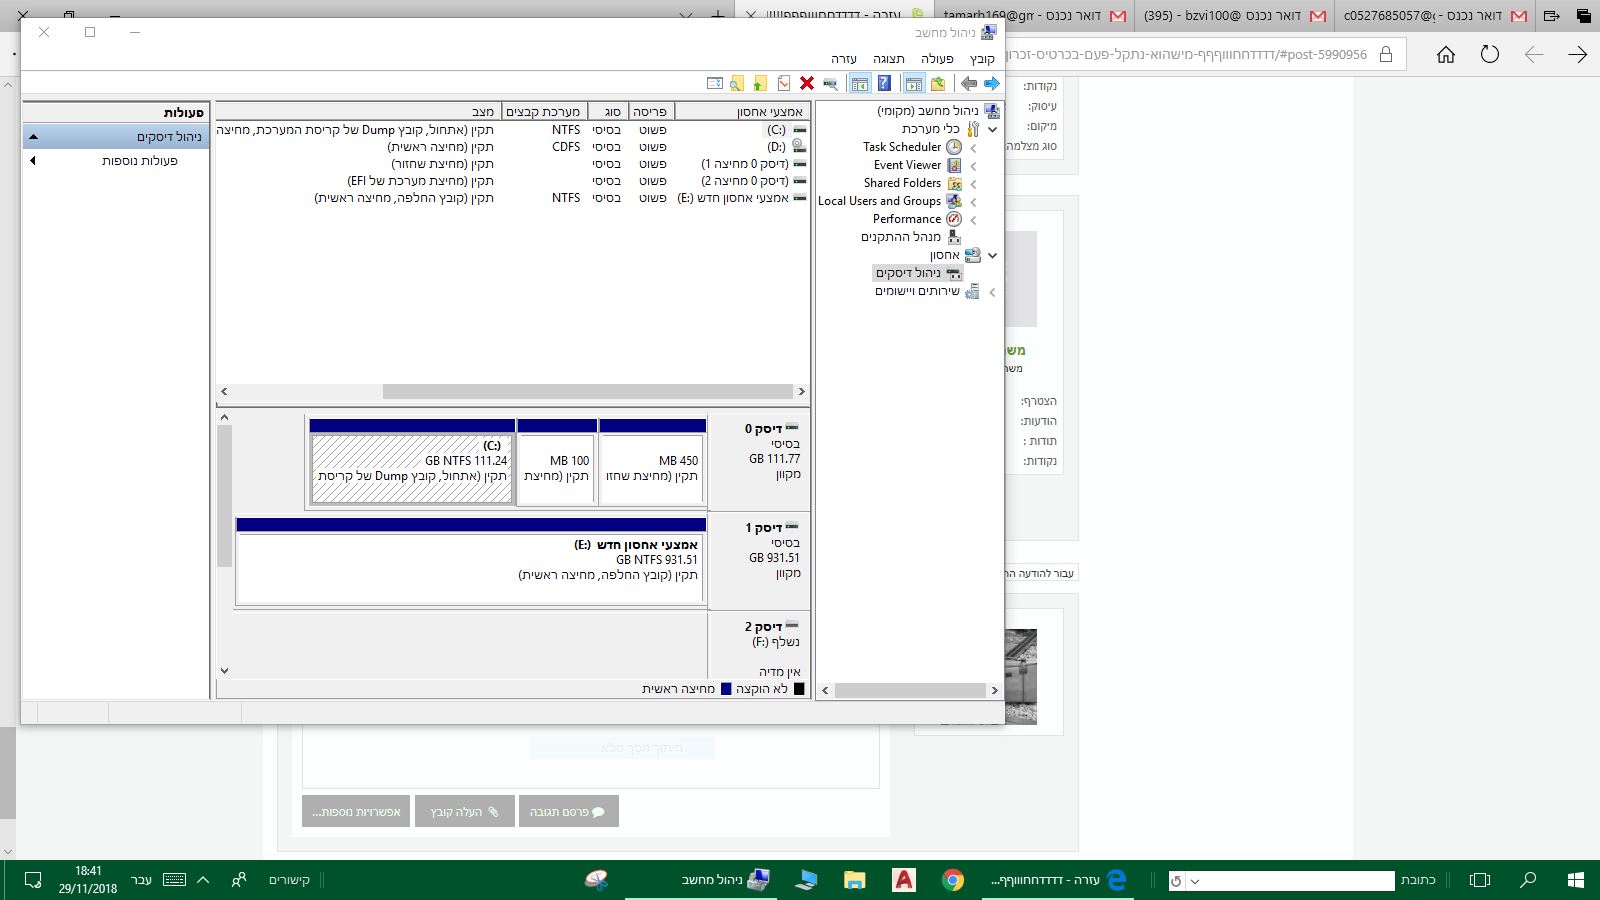Click the דיסק 1 disk label box
The image size is (1600, 900).
click(x=757, y=560)
